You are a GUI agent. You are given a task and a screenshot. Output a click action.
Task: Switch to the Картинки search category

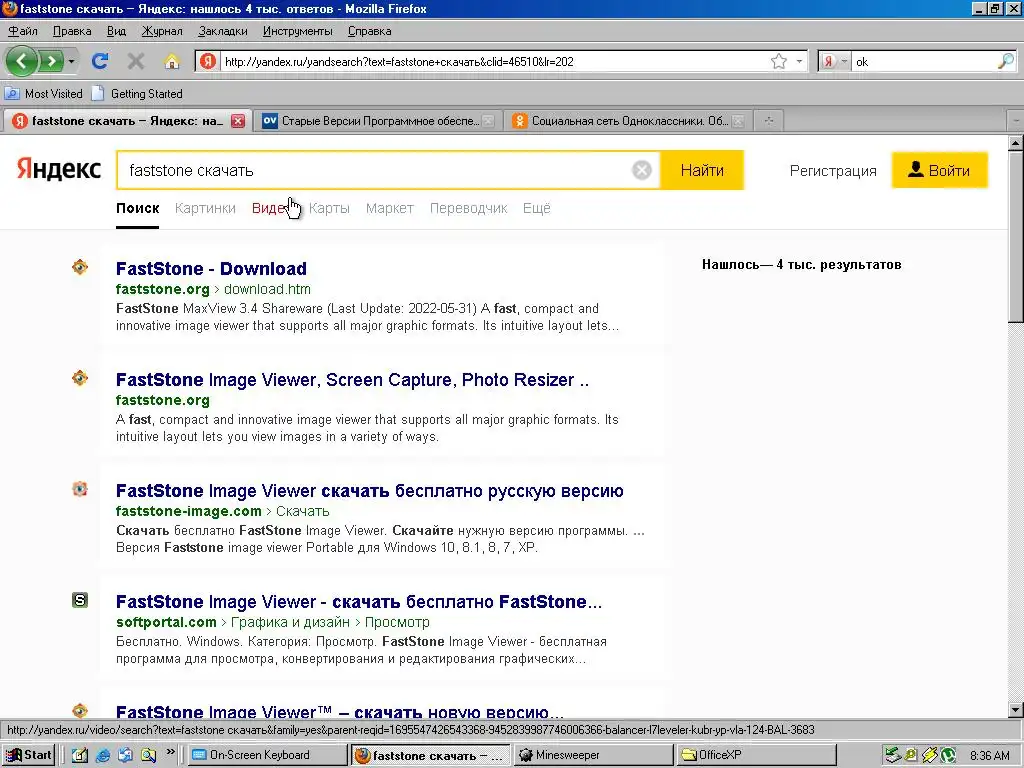(x=205, y=208)
